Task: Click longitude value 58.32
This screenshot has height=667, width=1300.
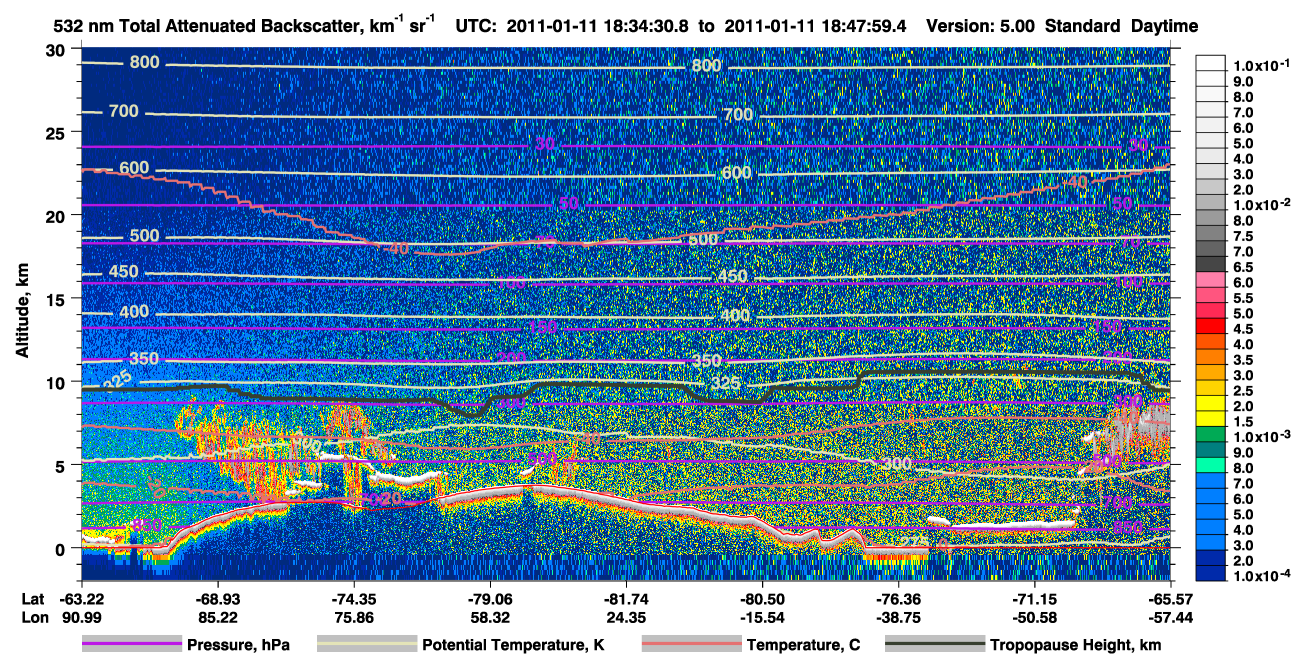Action: pyautogui.click(x=490, y=616)
